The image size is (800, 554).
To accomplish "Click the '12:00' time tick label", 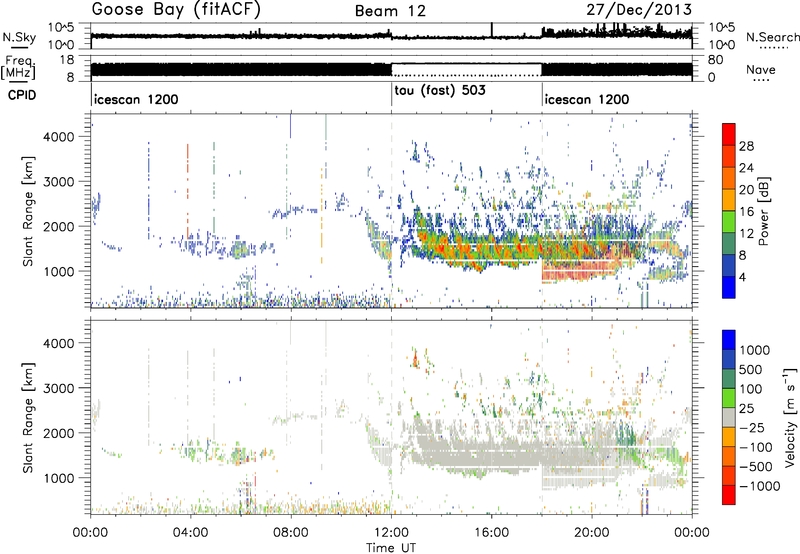I will point(391,533).
